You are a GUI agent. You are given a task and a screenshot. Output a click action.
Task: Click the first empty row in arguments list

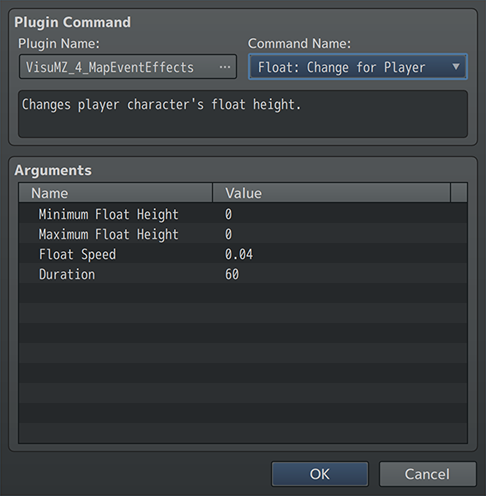coord(243,293)
